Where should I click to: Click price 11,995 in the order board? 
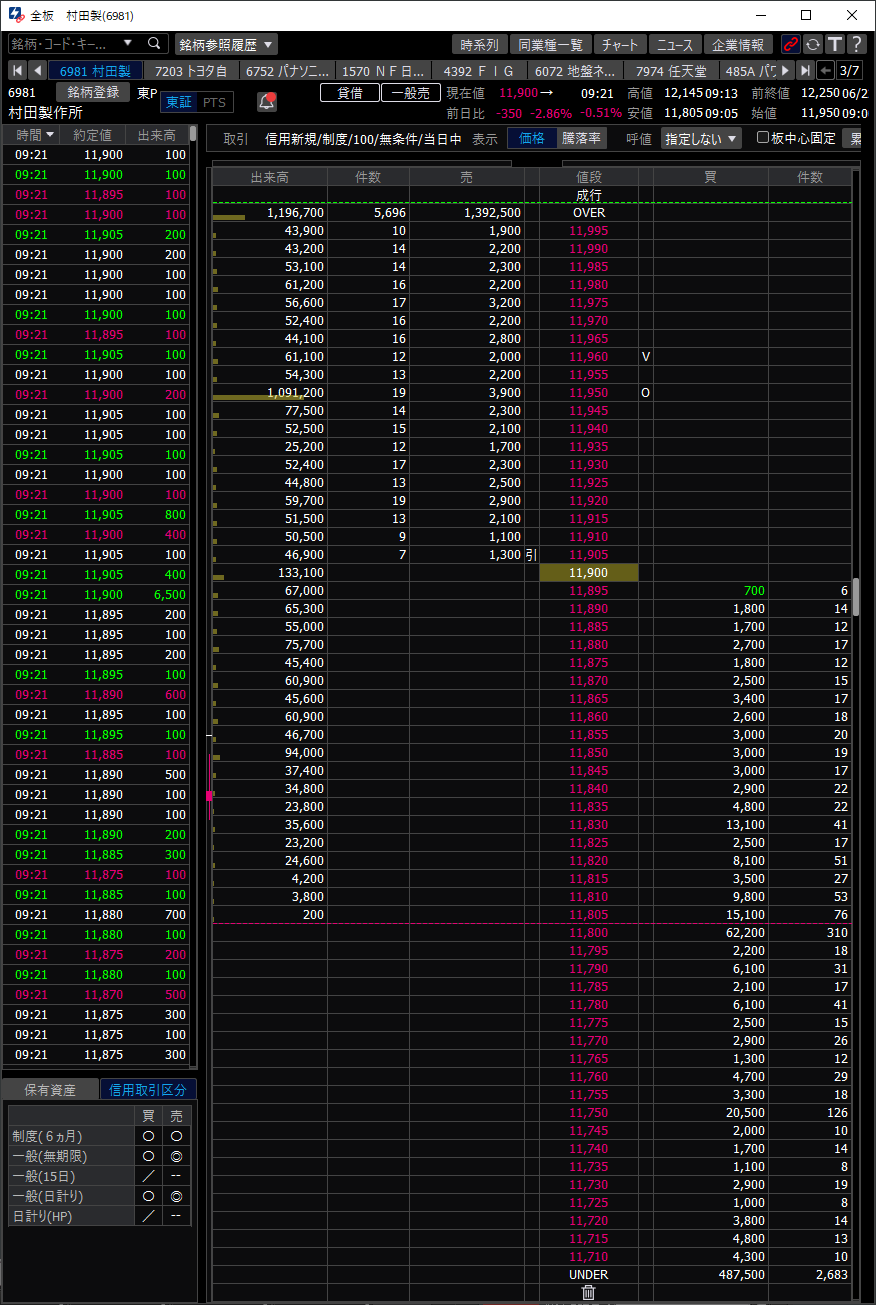coord(588,230)
